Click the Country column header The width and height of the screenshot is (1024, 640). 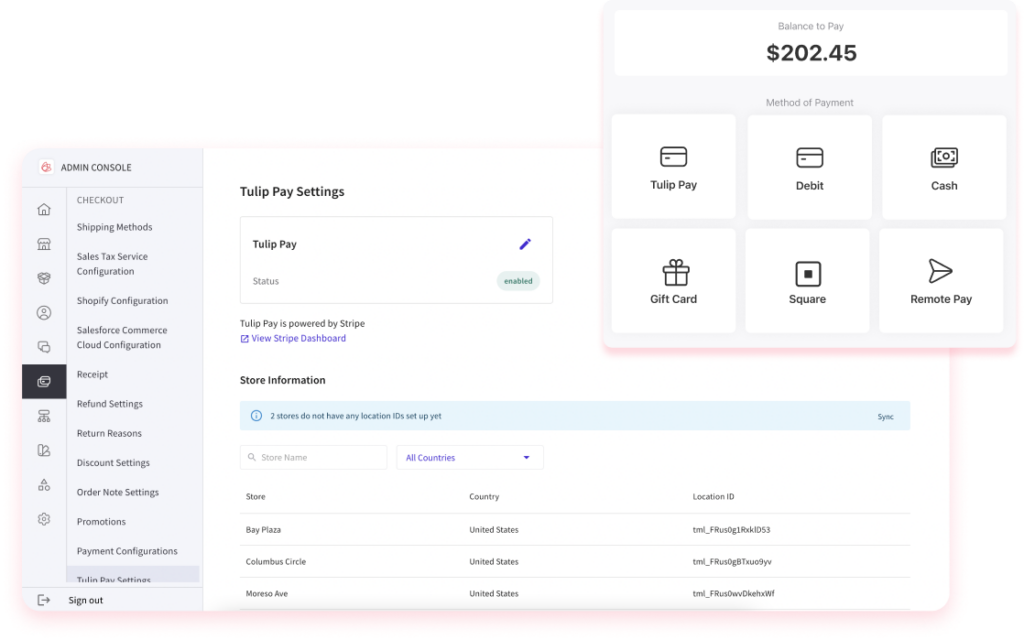pyautogui.click(x=484, y=497)
